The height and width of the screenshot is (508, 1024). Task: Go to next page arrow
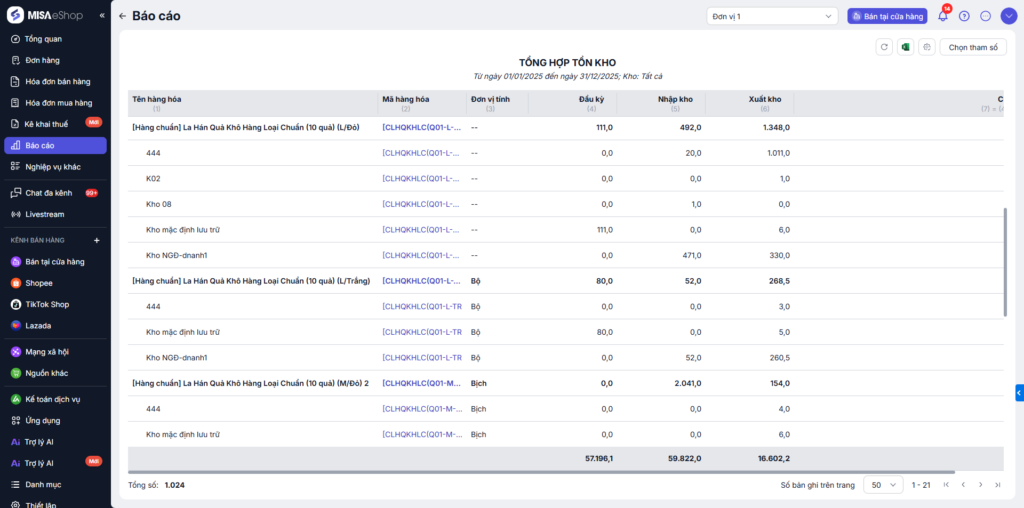coord(980,484)
